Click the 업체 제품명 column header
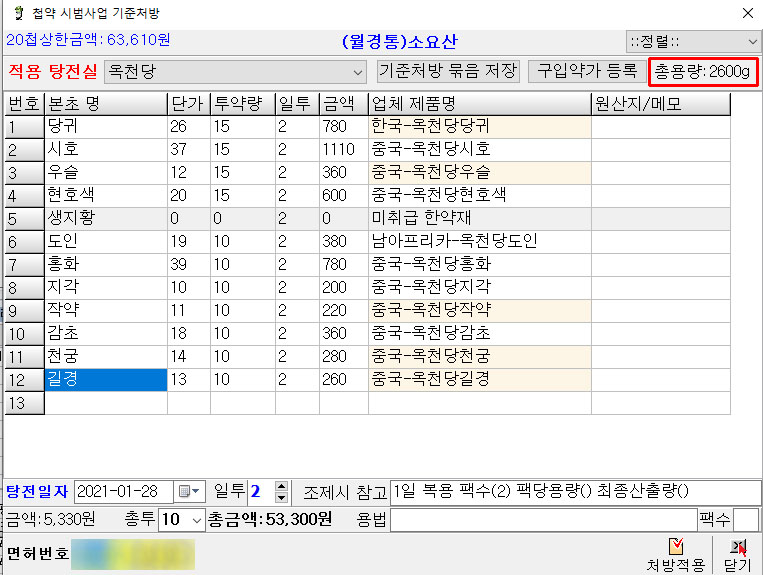The width and height of the screenshot is (763, 575). tap(479, 104)
